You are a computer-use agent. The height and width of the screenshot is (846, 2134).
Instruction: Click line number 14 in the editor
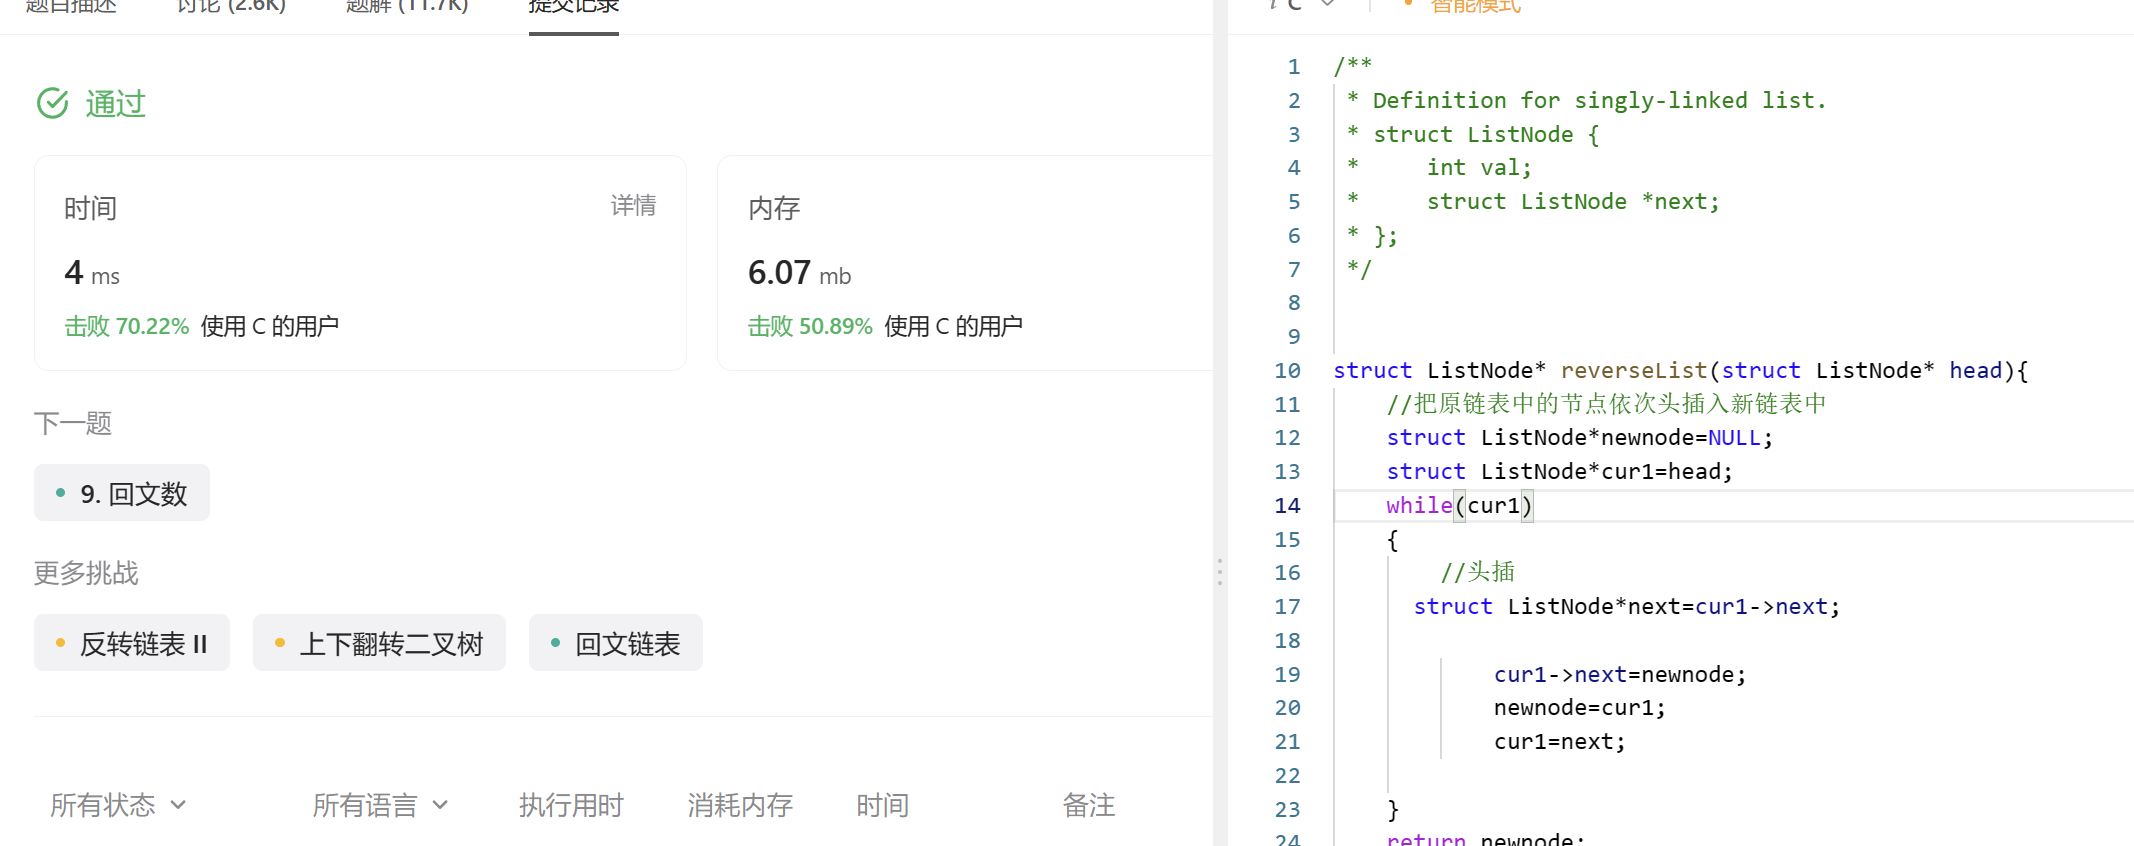pos(1287,506)
